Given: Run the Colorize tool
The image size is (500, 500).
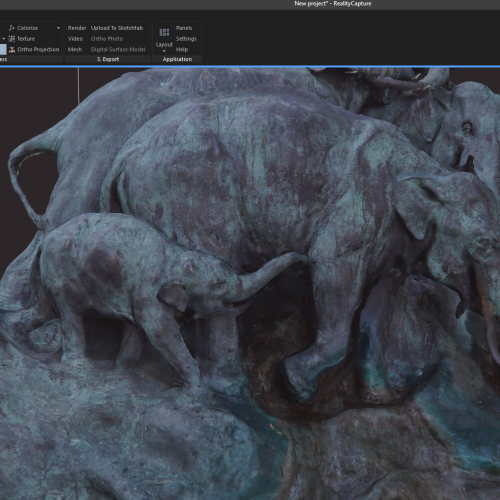Looking at the screenshot, I should (23, 28).
